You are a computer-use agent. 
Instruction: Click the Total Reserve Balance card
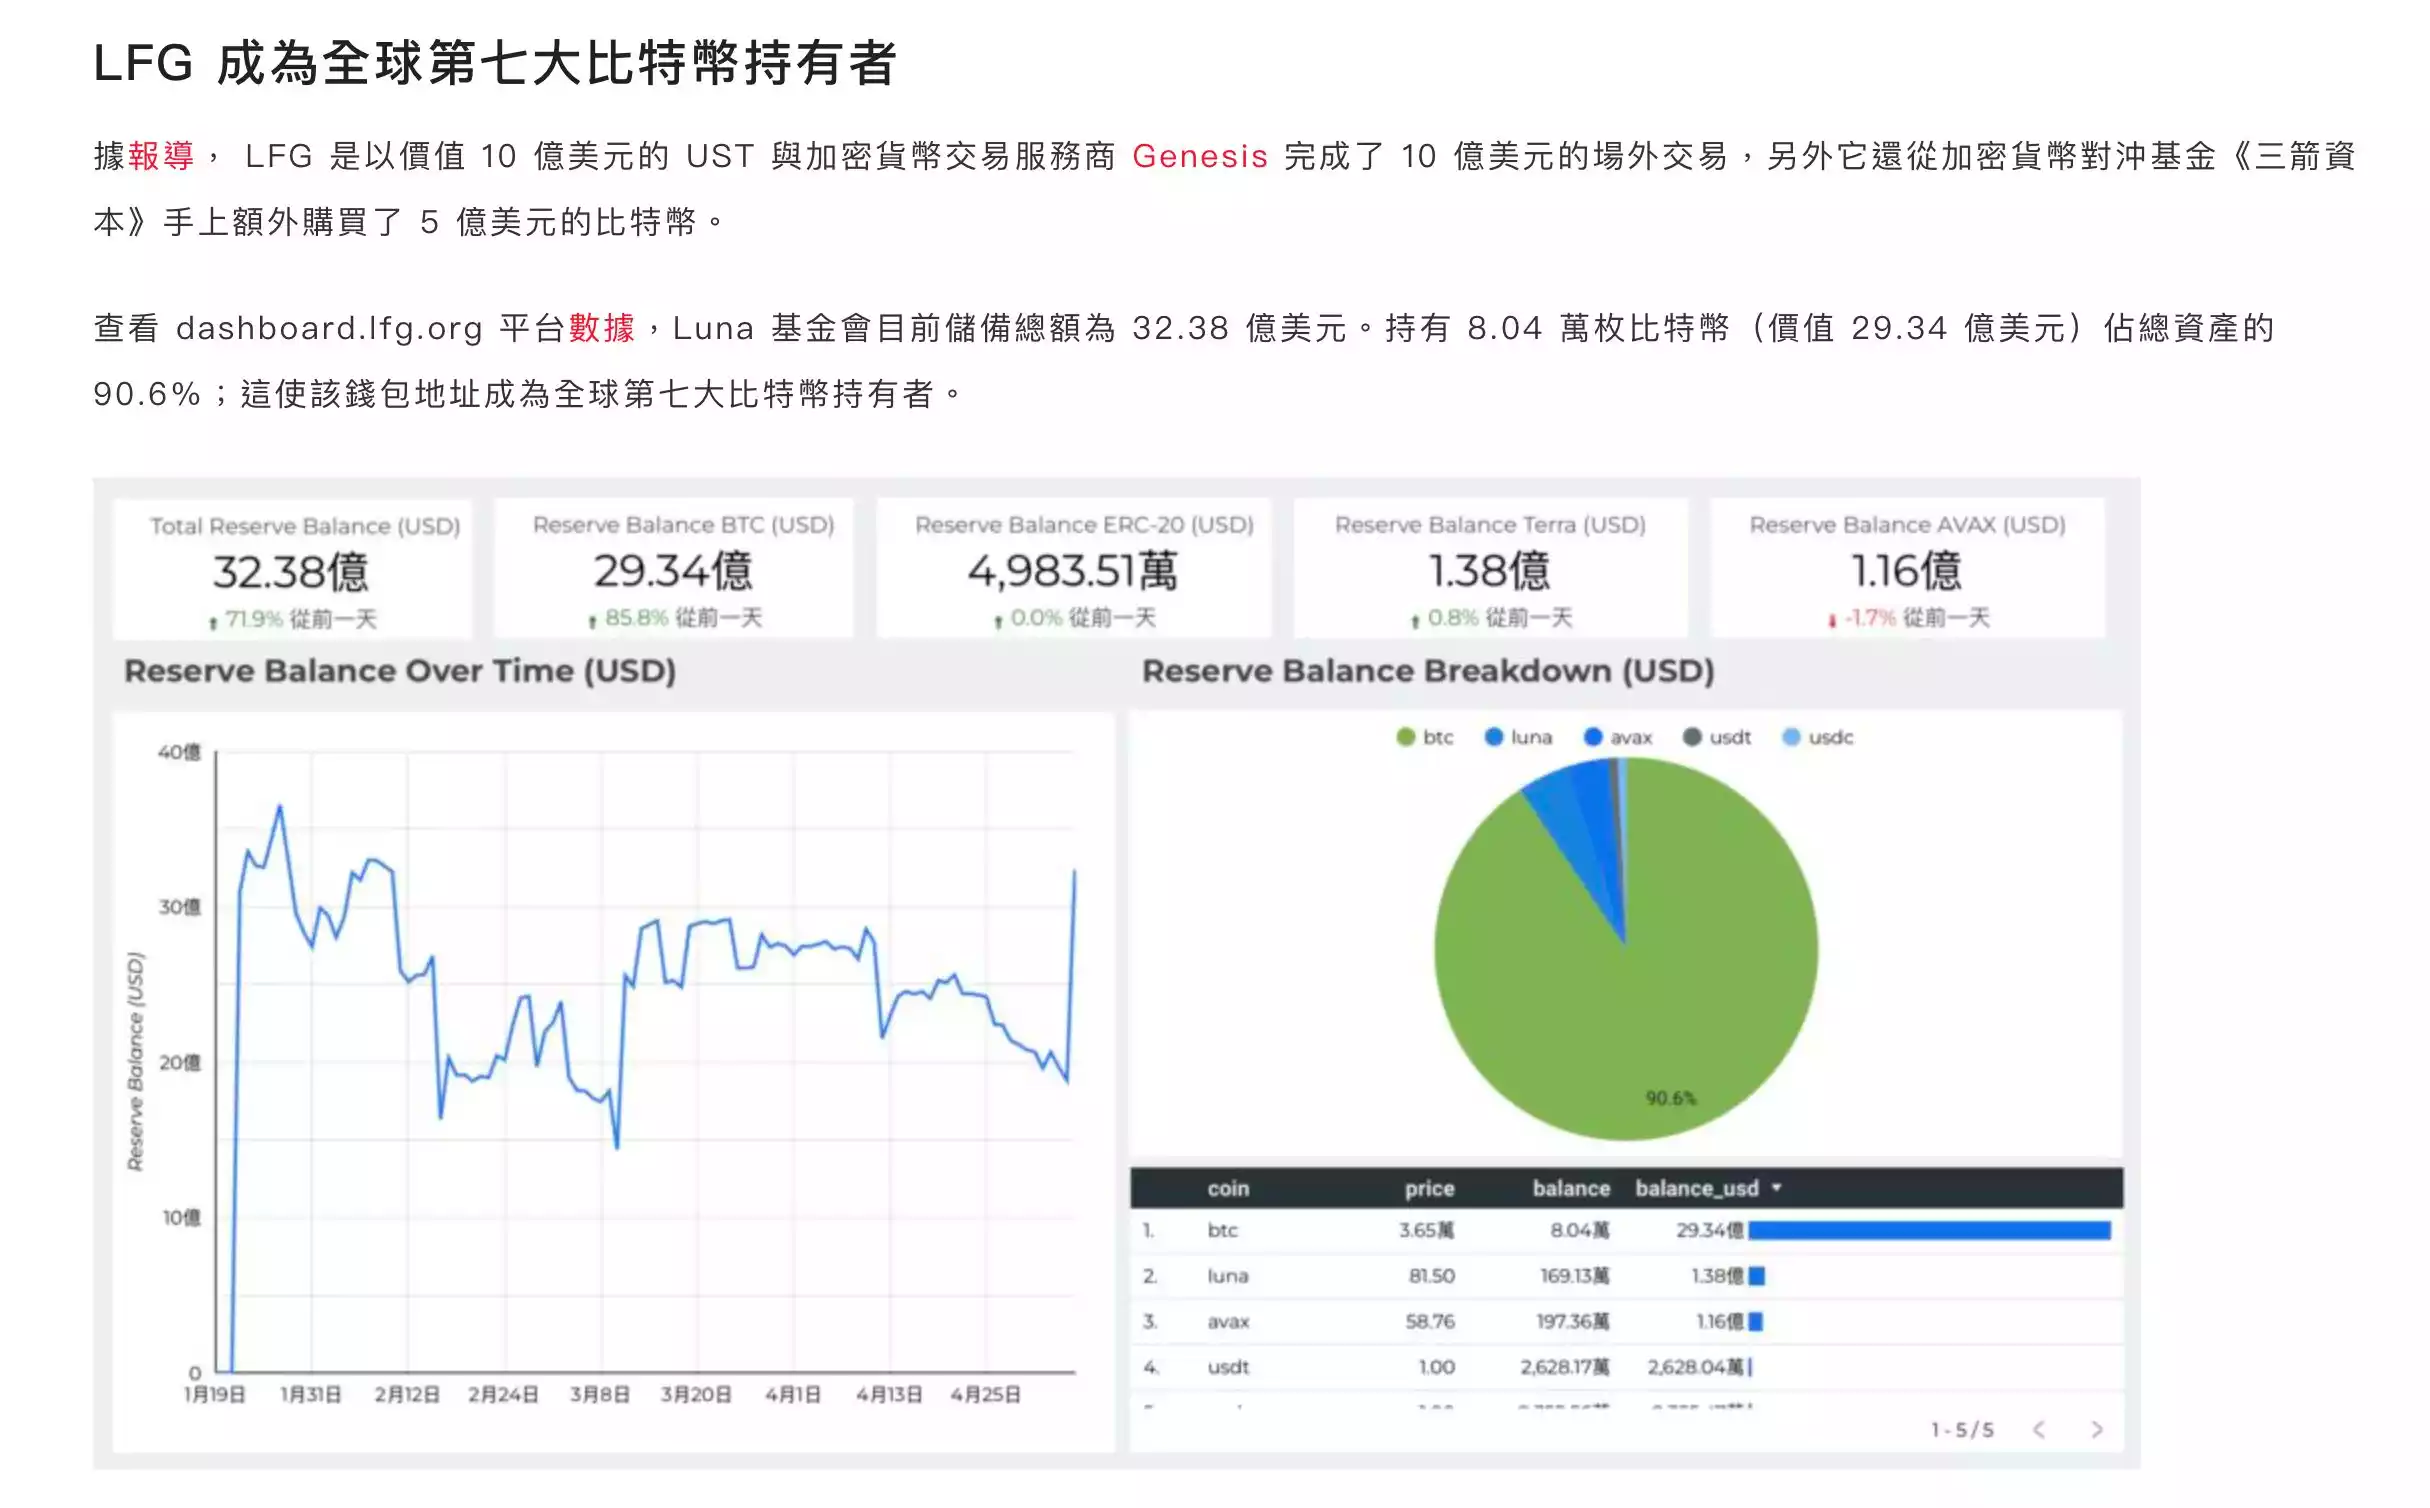293,569
